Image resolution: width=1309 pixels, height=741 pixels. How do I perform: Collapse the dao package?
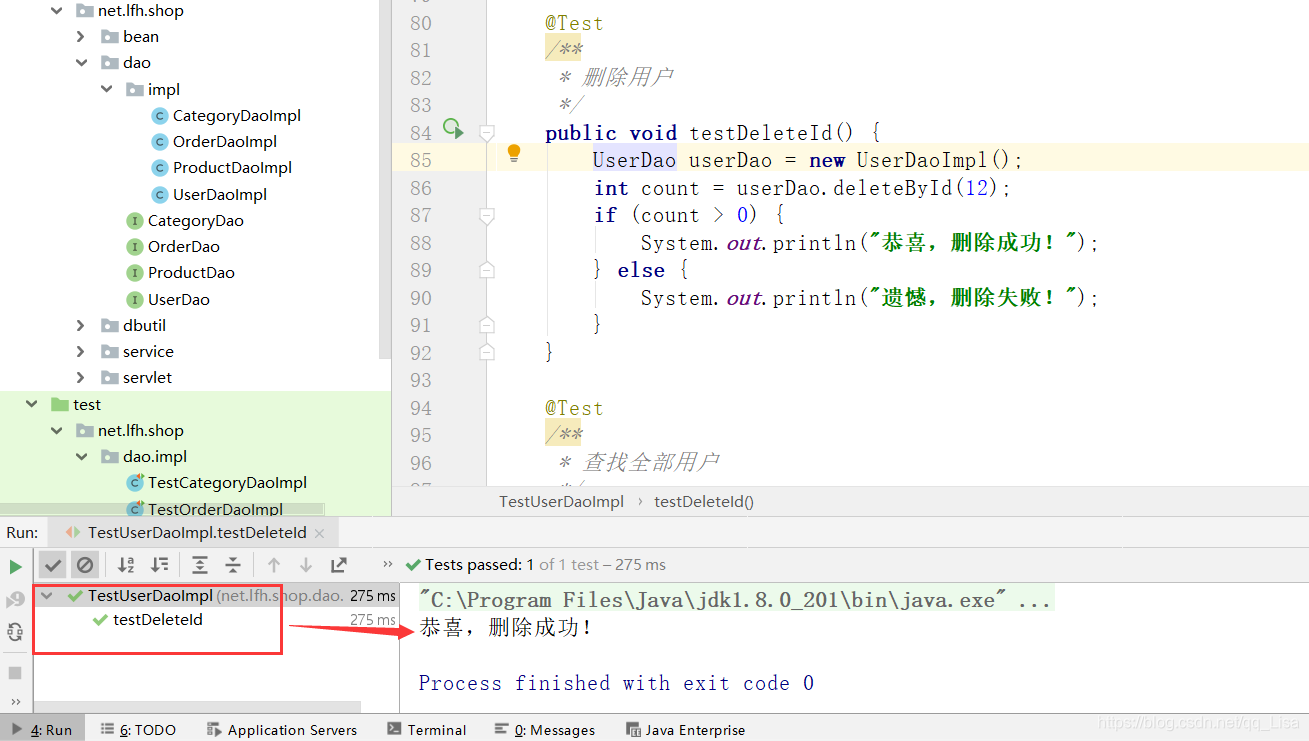pos(81,63)
